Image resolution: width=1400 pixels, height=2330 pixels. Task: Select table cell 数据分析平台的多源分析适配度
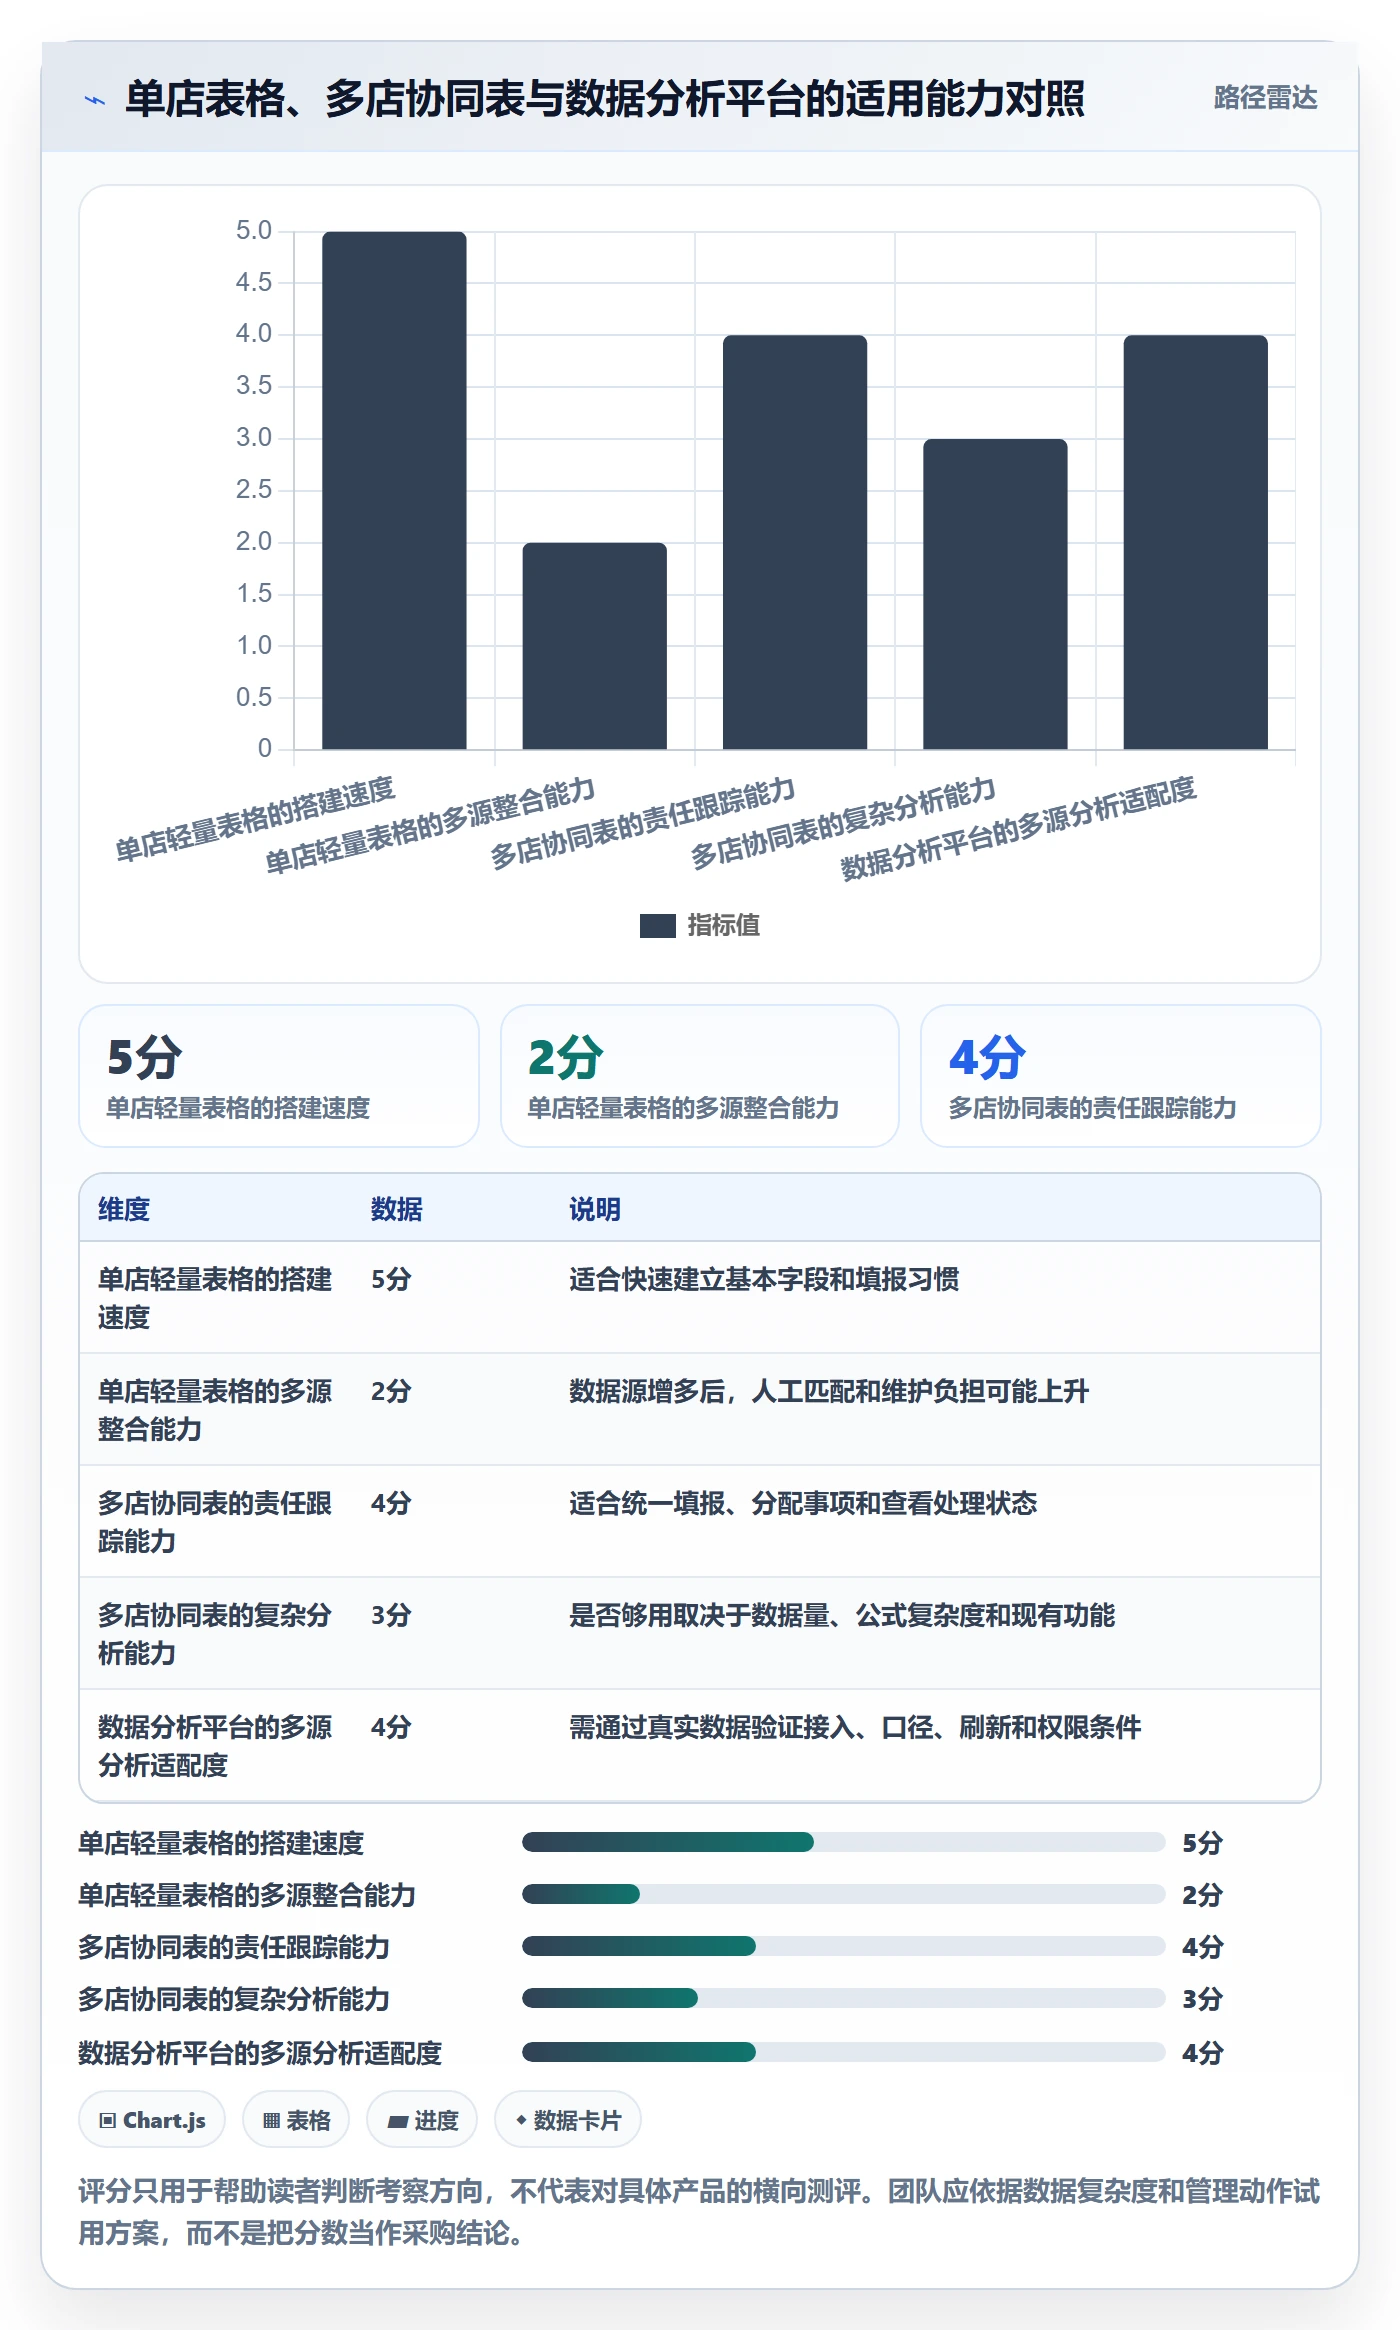pyautogui.click(x=215, y=1746)
